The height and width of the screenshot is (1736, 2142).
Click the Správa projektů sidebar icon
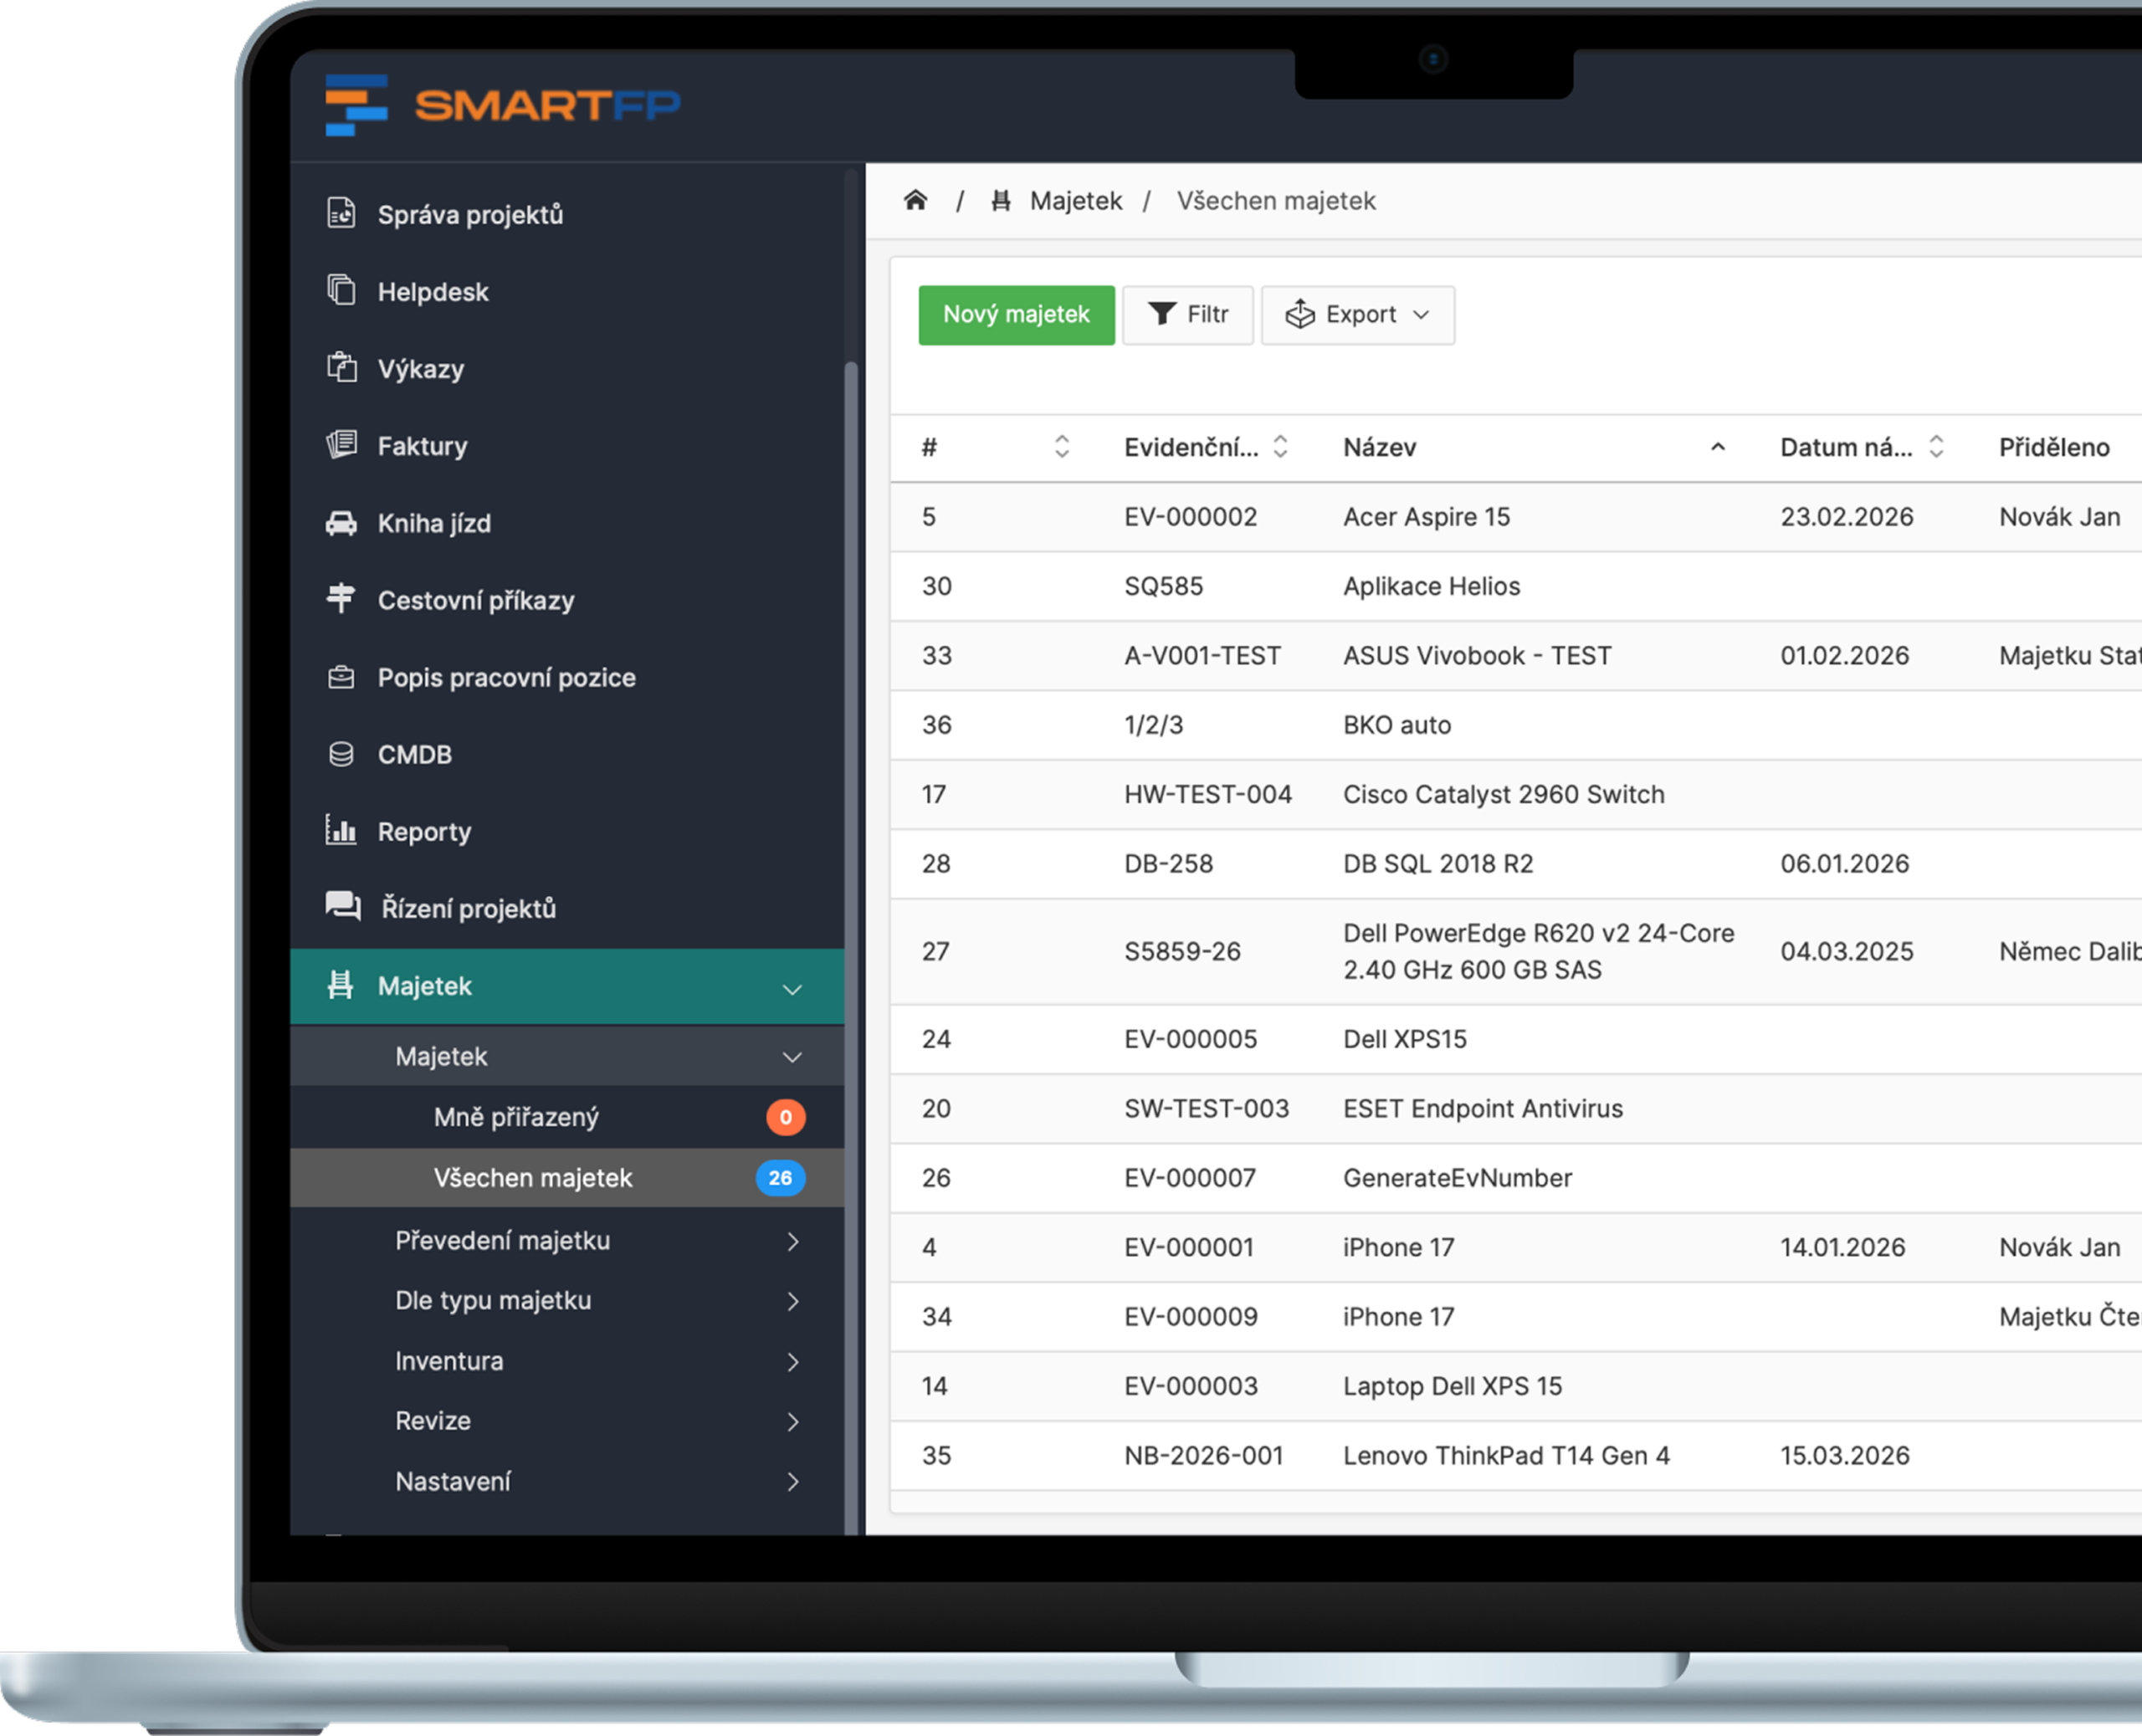[341, 214]
